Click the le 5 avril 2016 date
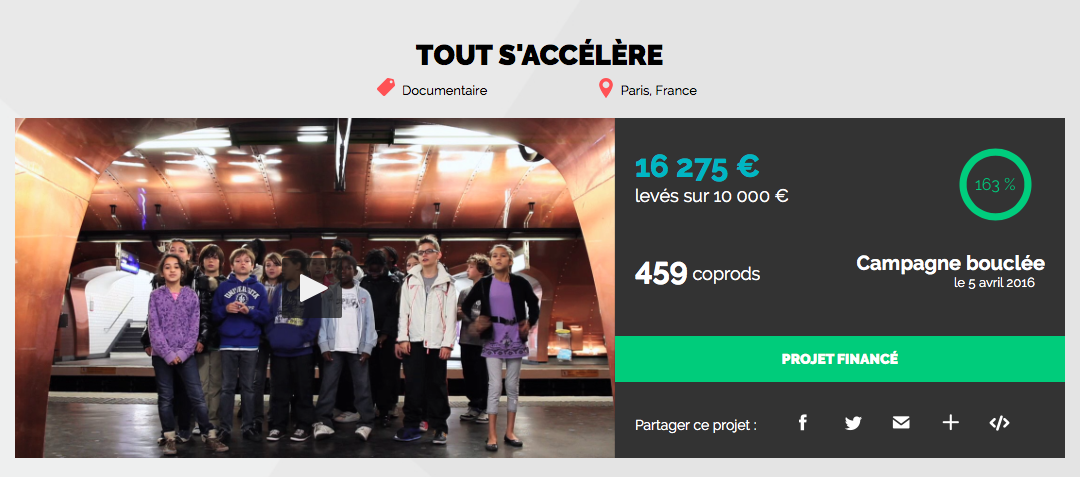 click(x=994, y=283)
